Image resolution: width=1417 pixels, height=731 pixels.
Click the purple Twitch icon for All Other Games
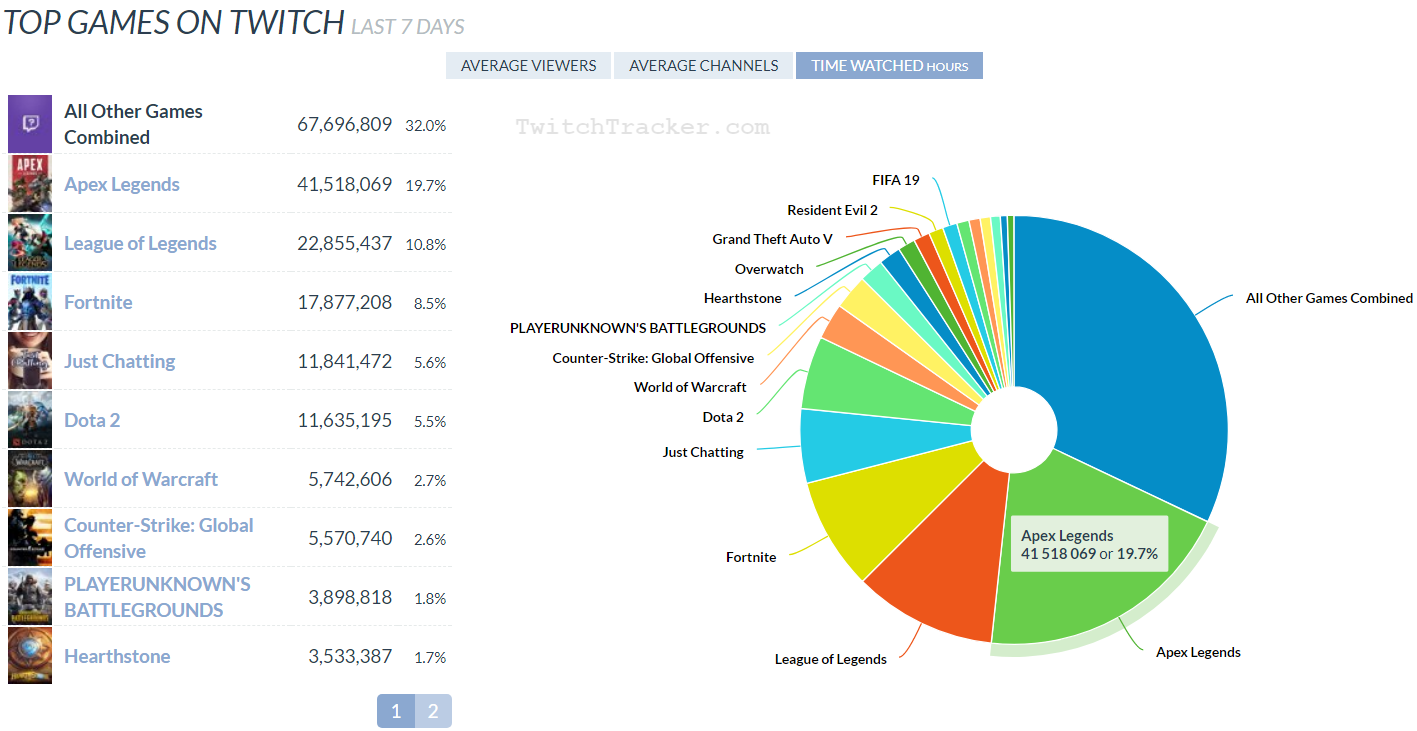pos(30,124)
